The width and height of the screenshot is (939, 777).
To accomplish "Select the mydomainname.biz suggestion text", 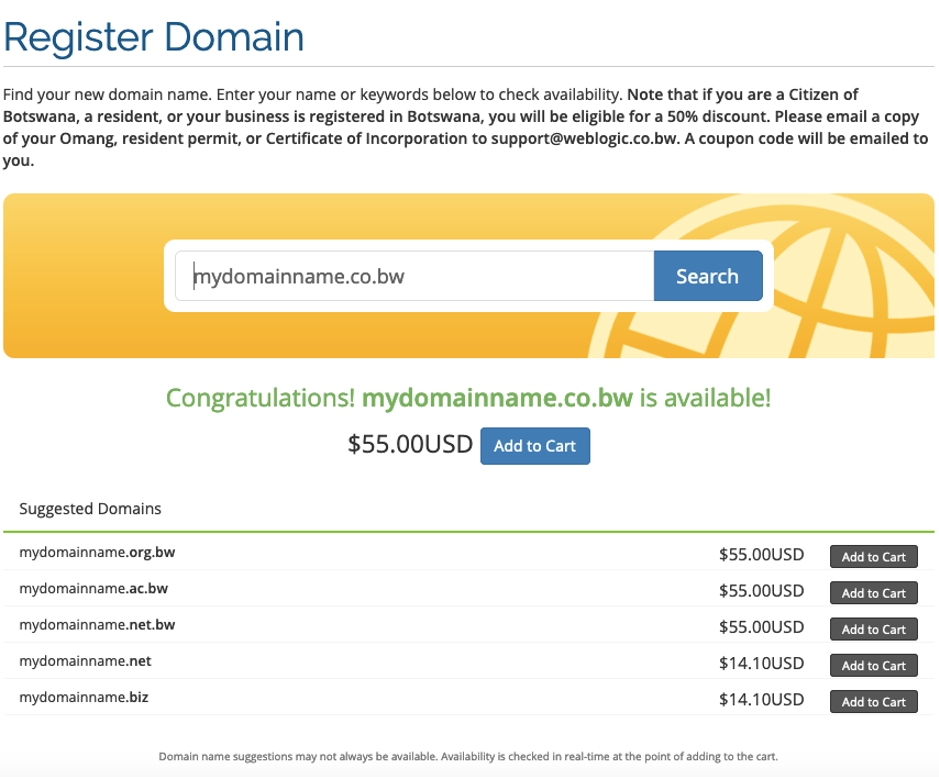I will pos(84,697).
